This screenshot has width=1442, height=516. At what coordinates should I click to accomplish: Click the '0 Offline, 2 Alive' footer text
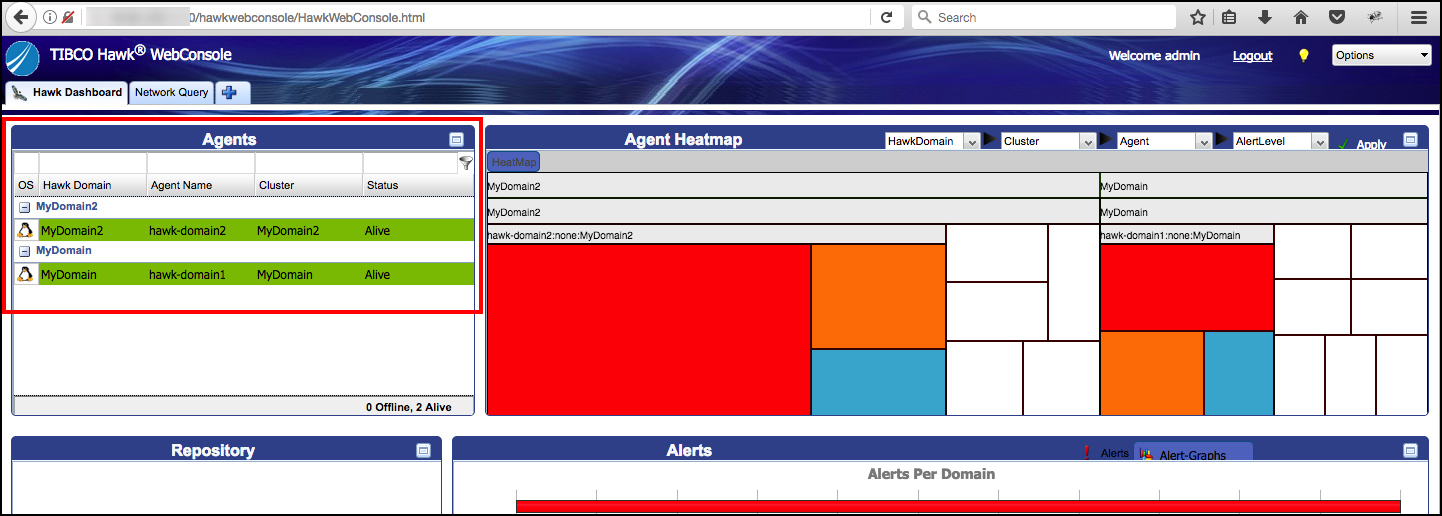409,407
